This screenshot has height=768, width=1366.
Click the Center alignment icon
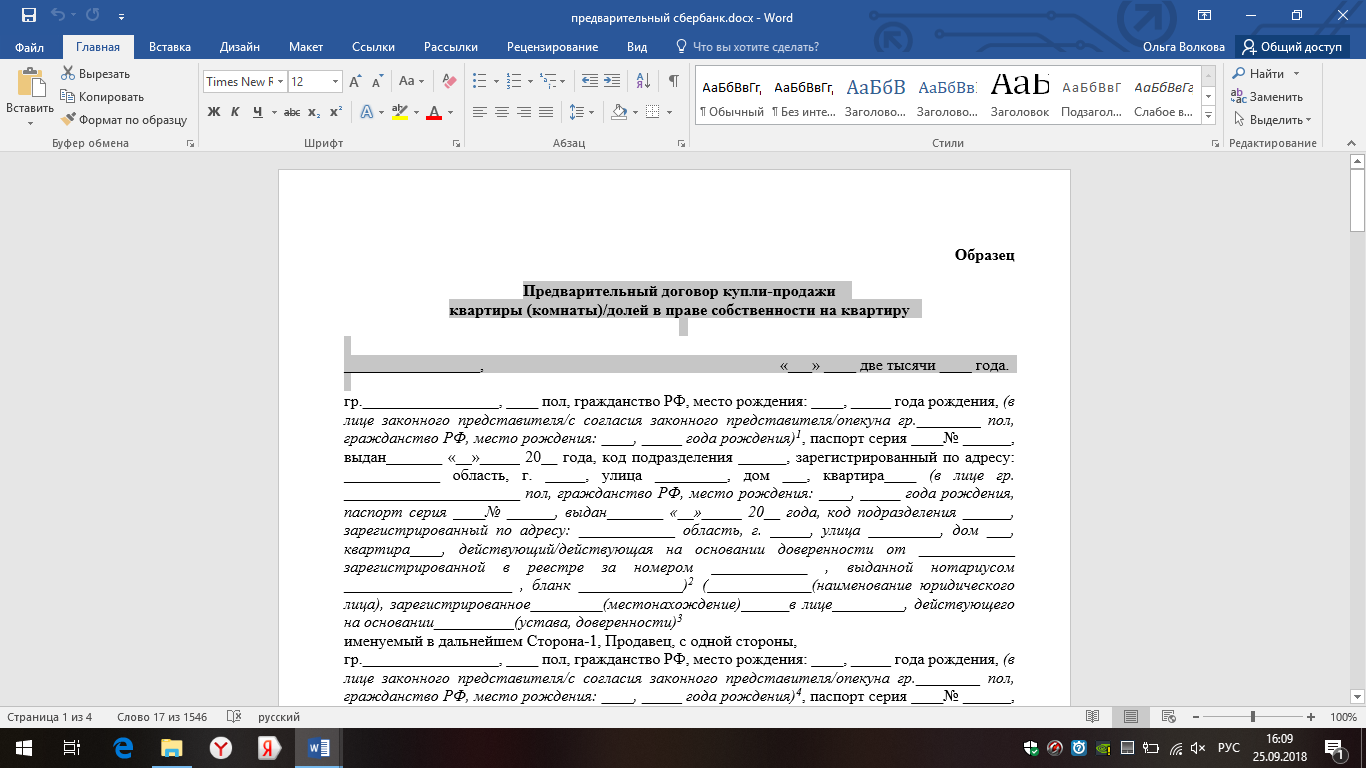point(501,112)
